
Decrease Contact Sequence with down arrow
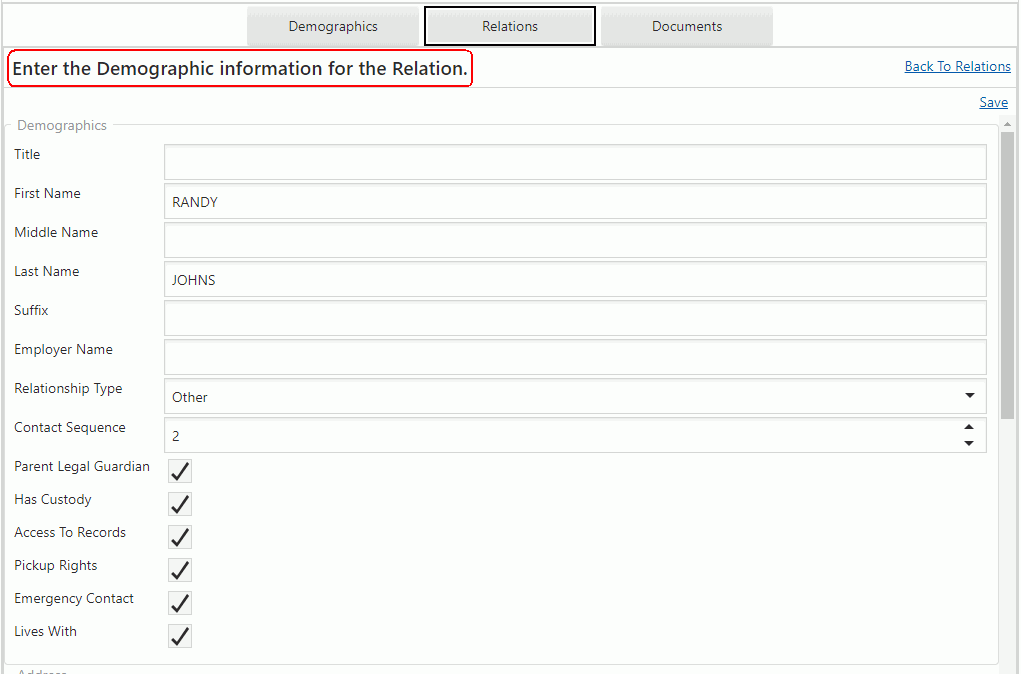click(x=969, y=443)
